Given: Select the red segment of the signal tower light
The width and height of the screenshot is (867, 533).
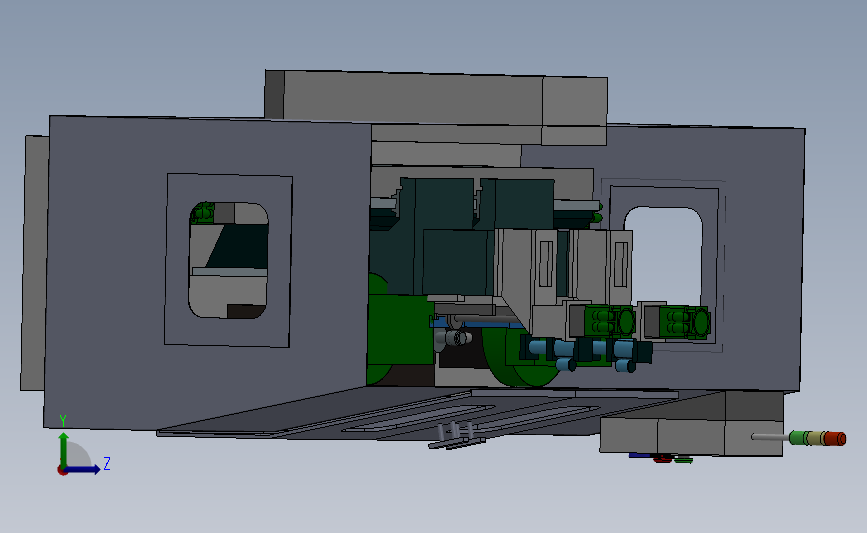Looking at the screenshot, I should [835, 439].
